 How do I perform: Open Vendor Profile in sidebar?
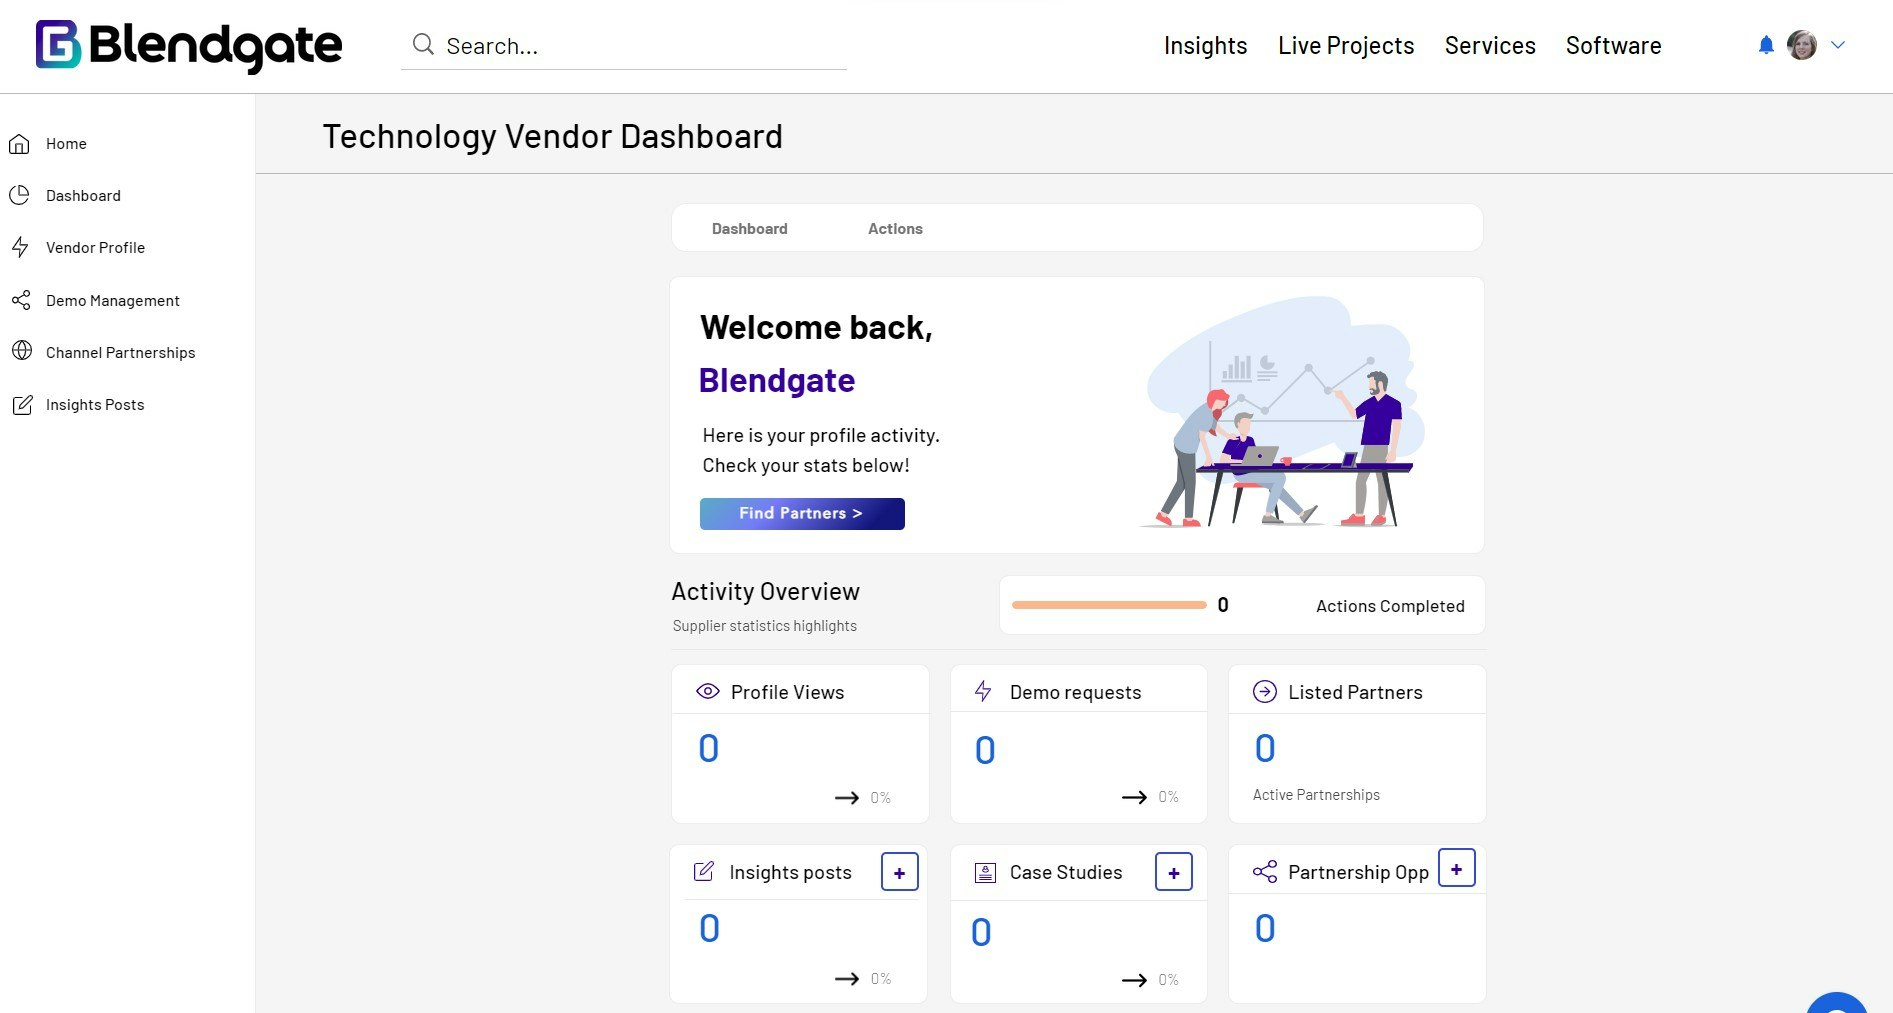pyautogui.click(x=95, y=248)
